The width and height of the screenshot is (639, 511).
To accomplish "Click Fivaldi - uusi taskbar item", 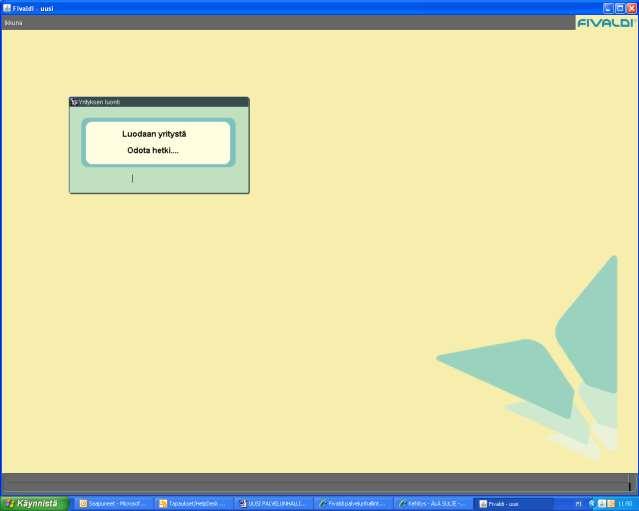I will 513,504.
